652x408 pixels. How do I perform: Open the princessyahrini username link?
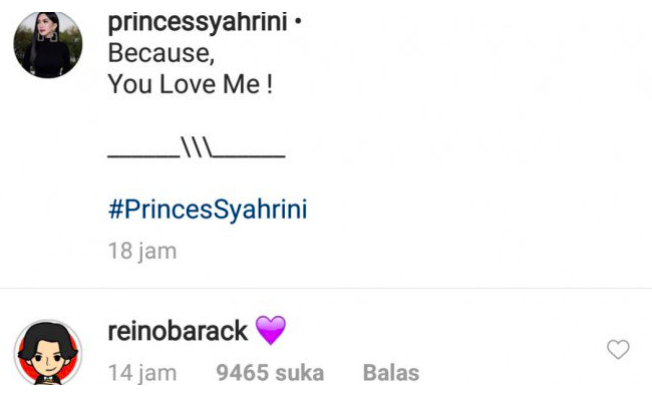tap(198, 22)
